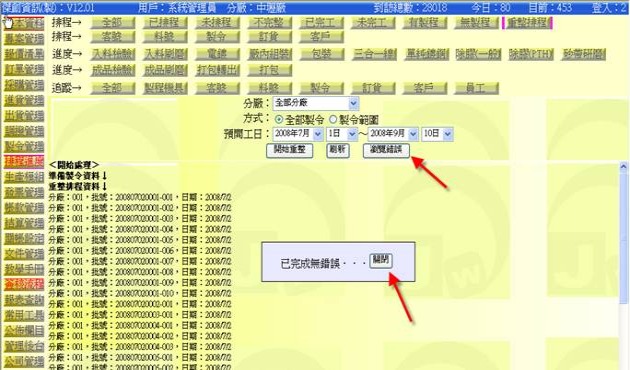Close the 已完成無錯誤 dialog with 關閉
The height and width of the screenshot is (370, 630).
[380, 260]
